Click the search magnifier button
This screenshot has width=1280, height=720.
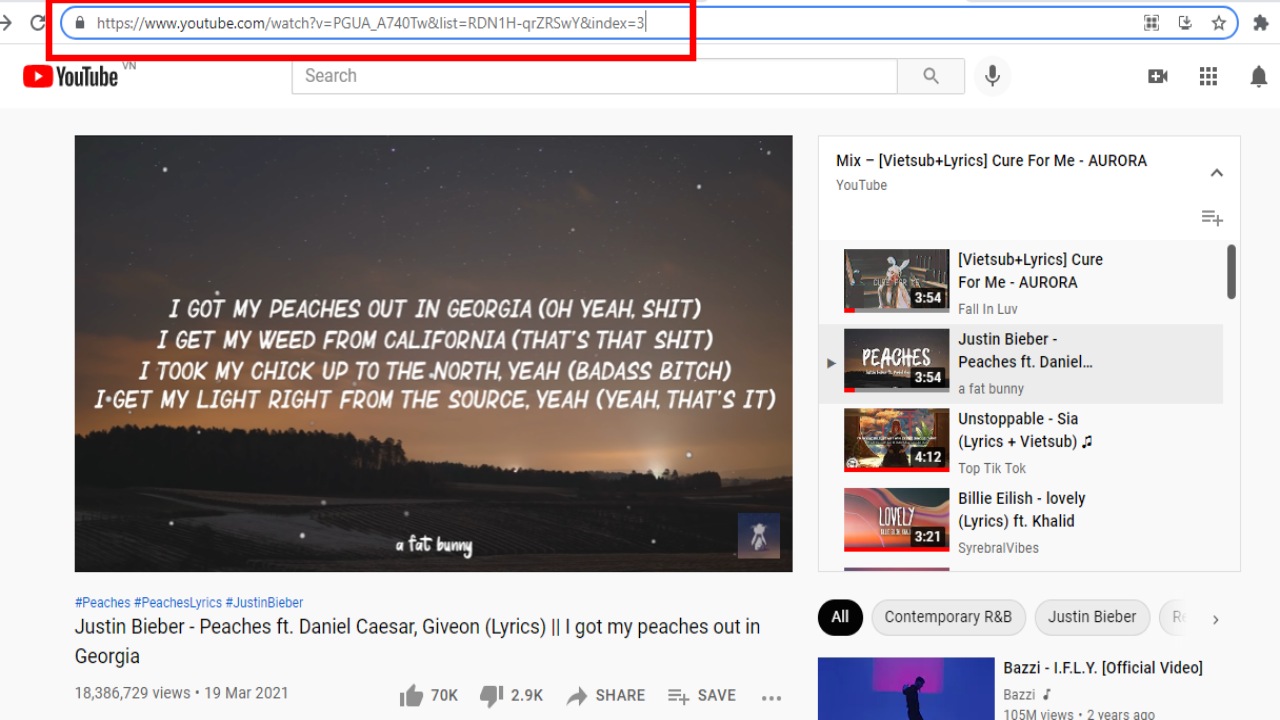pyautogui.click(x=931, y=76)
